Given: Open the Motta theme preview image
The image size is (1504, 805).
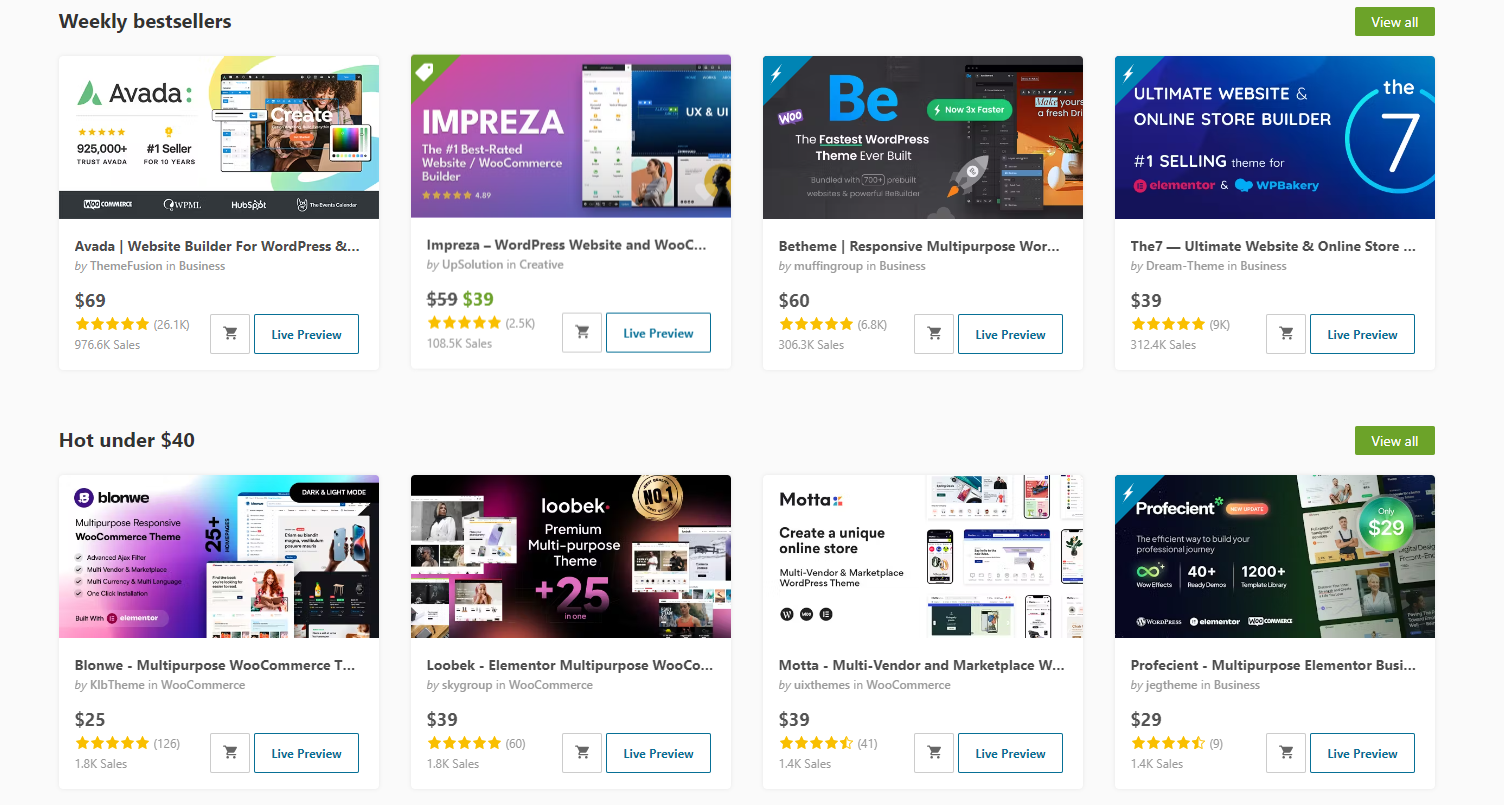Looking at the screenshot, I should click(923, 556).
